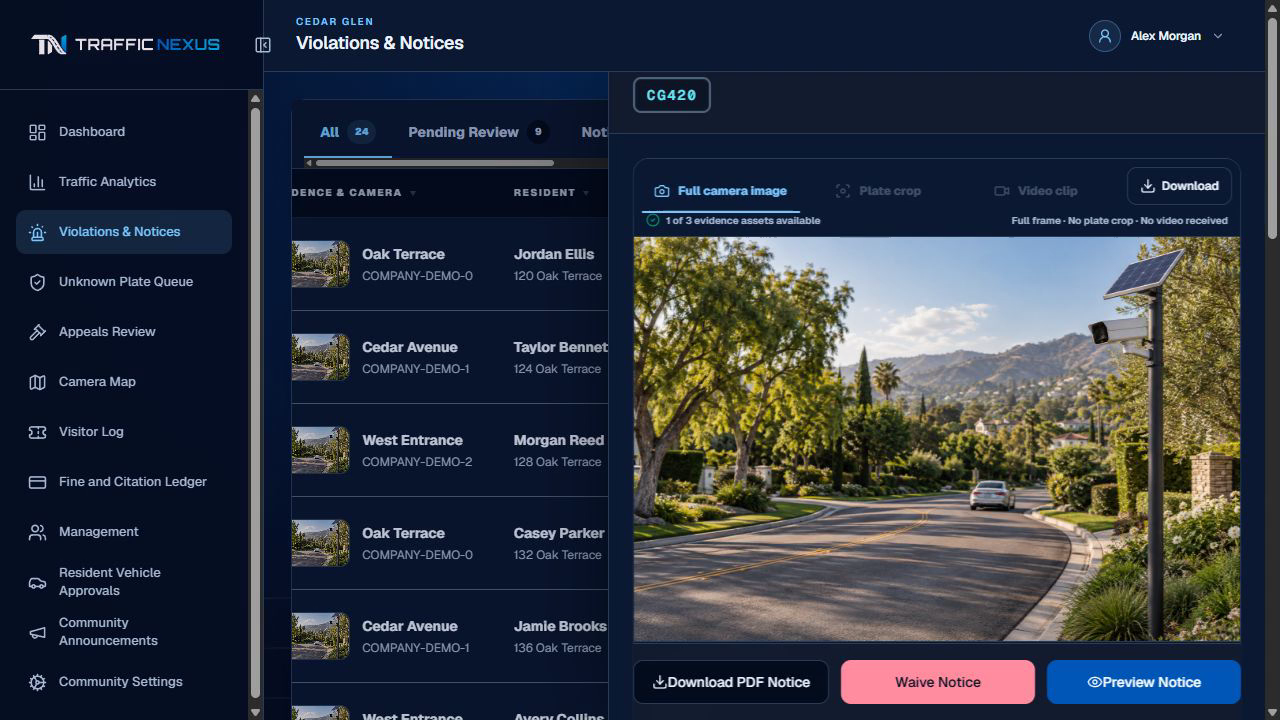Viewport: 1280px width, 720px height.
Task: Click the sidebar scrollbar up arrow
Action: click(255, 98)
